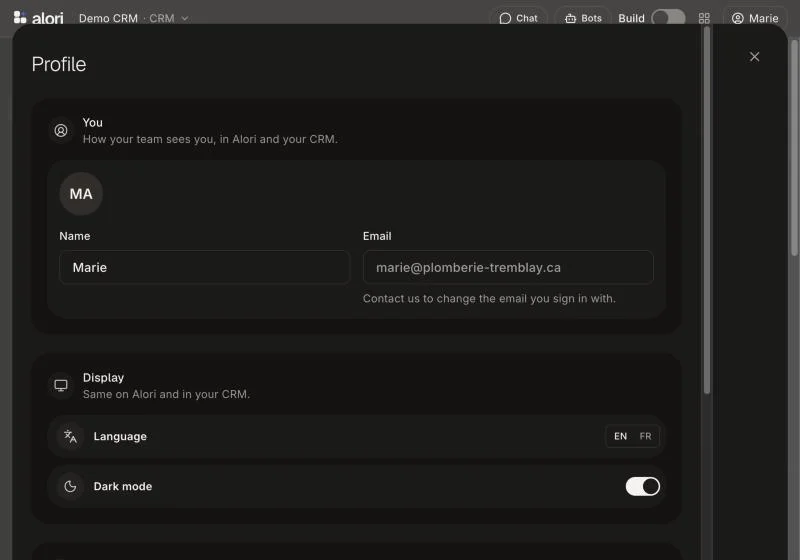Viewport: 800px width, 560px height.
Task: Toggle the Build mode switch
Action: click(668, 18)
